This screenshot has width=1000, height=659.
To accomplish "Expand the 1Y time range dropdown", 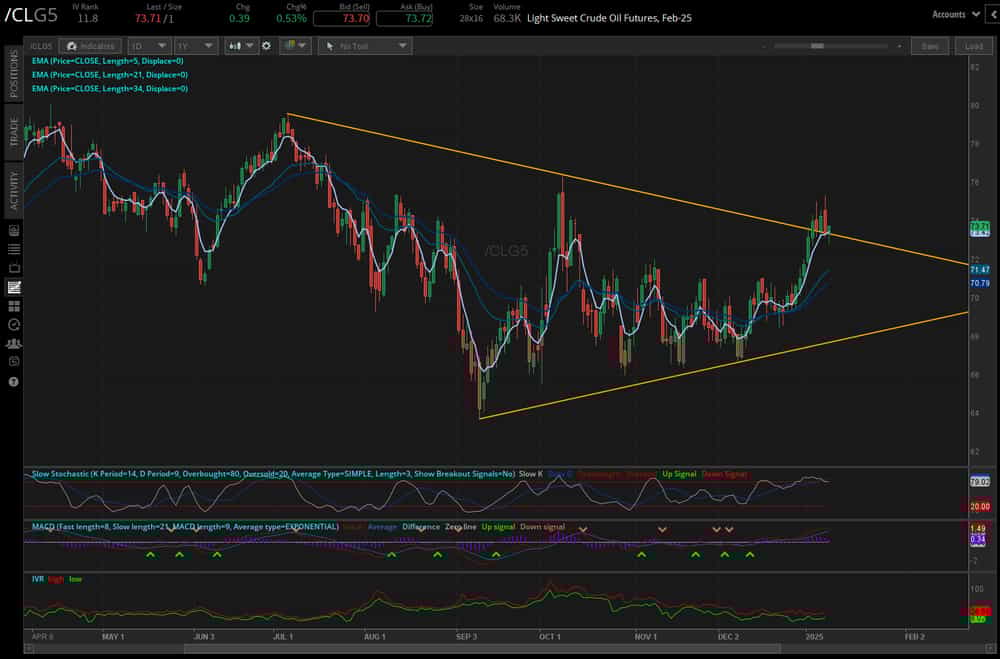I will (195, 45).
